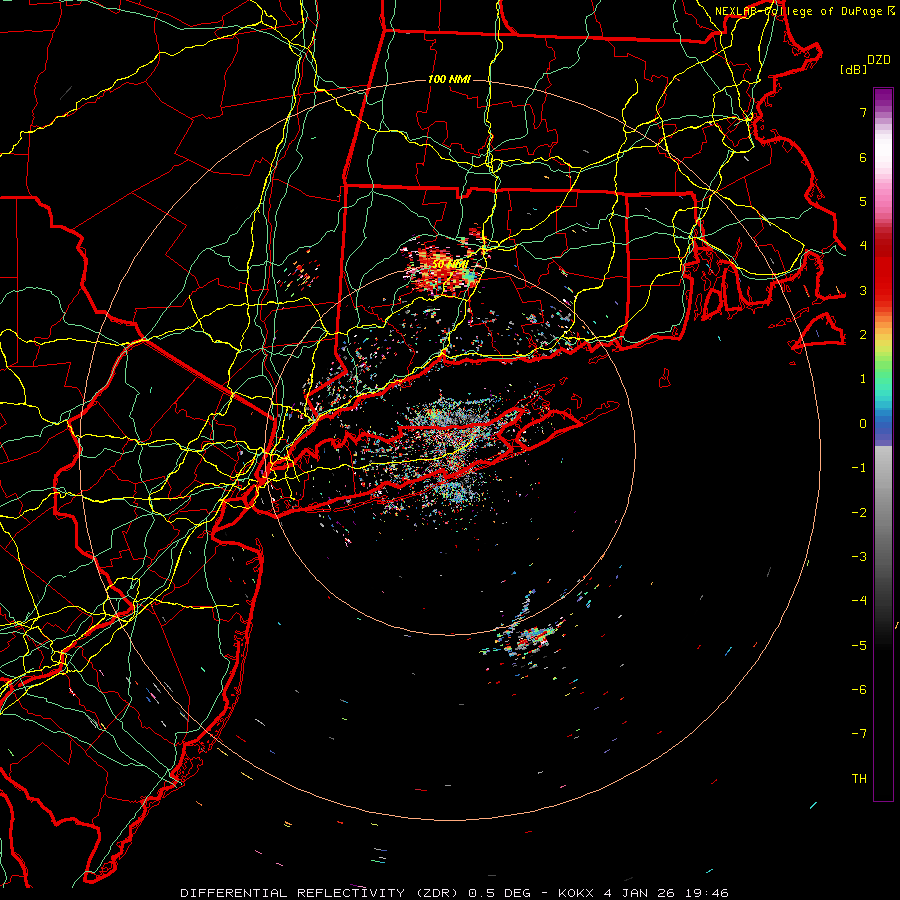The image size is (900, 900).
Task: Pick the gray segment near -2 dB
Action: (x=883, y=513)
